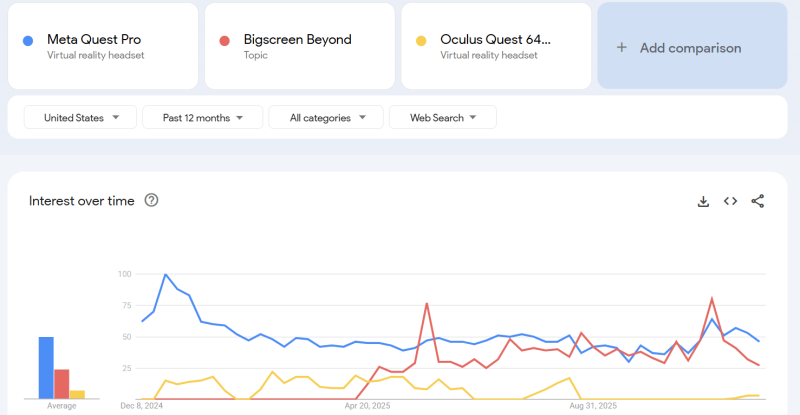Click the yellow dot beside Oculus Quest 64

[421, 41]
